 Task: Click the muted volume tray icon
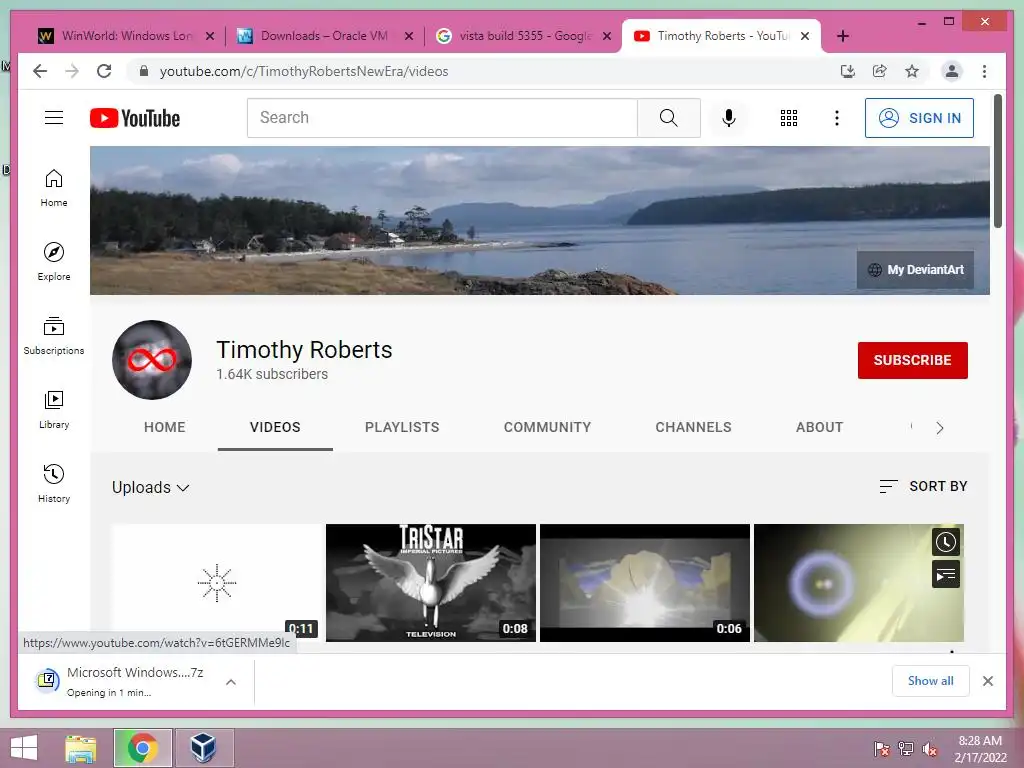[x=930, y=749]
